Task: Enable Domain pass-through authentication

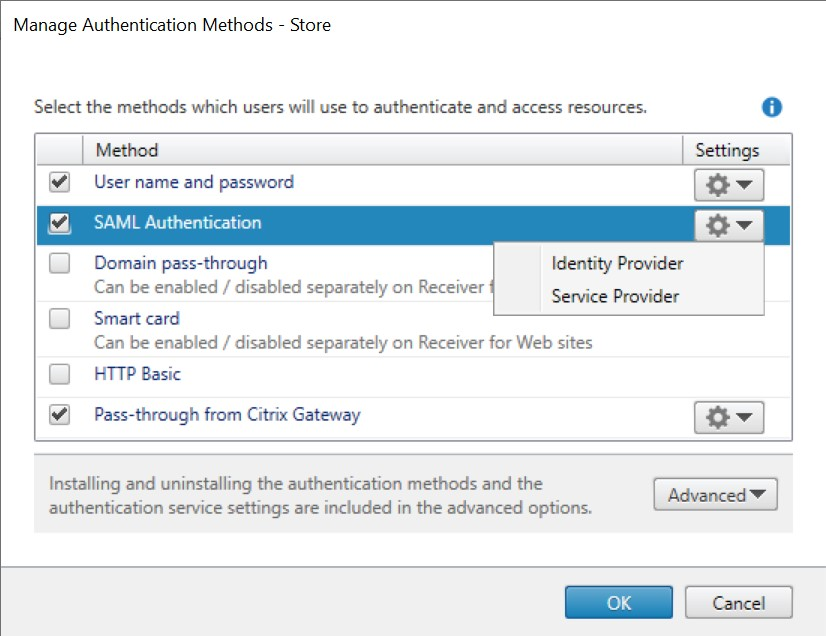Action: [x=58, y=264]
